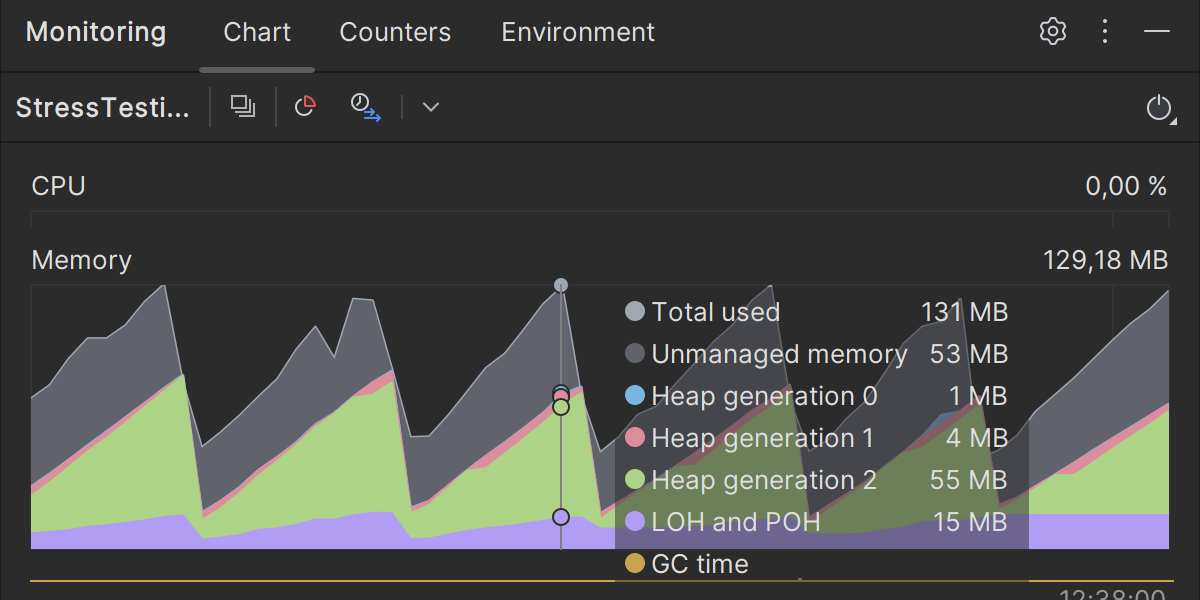Select the Chart tab
Image resolution: width=1200 pixels, height=600 pixels.
tap(257, 32)
